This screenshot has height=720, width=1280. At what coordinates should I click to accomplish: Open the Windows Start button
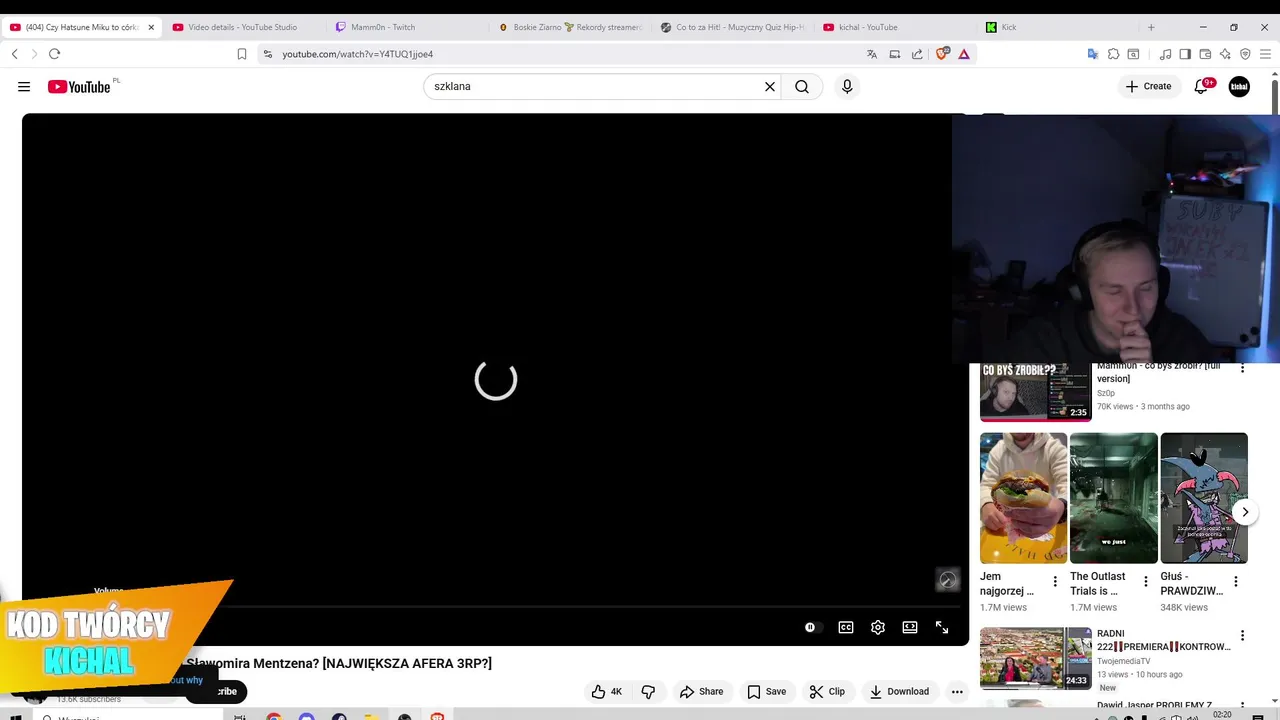[x=15, y=716]
